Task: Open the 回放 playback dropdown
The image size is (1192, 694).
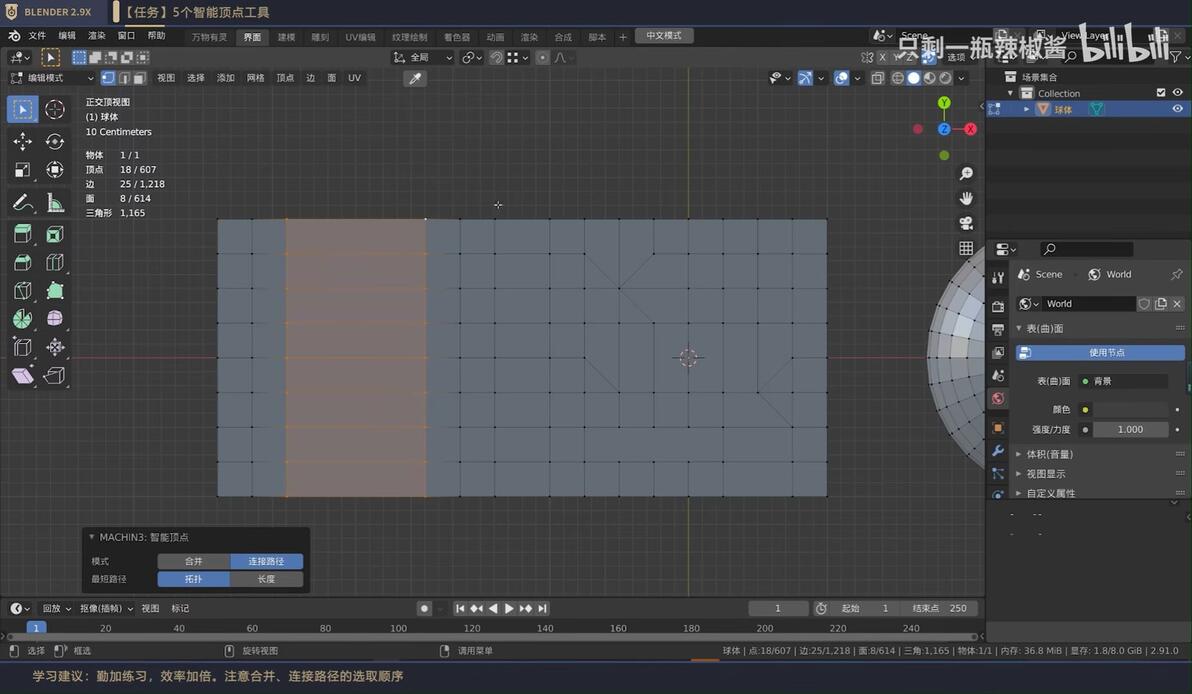Action: 56,608
